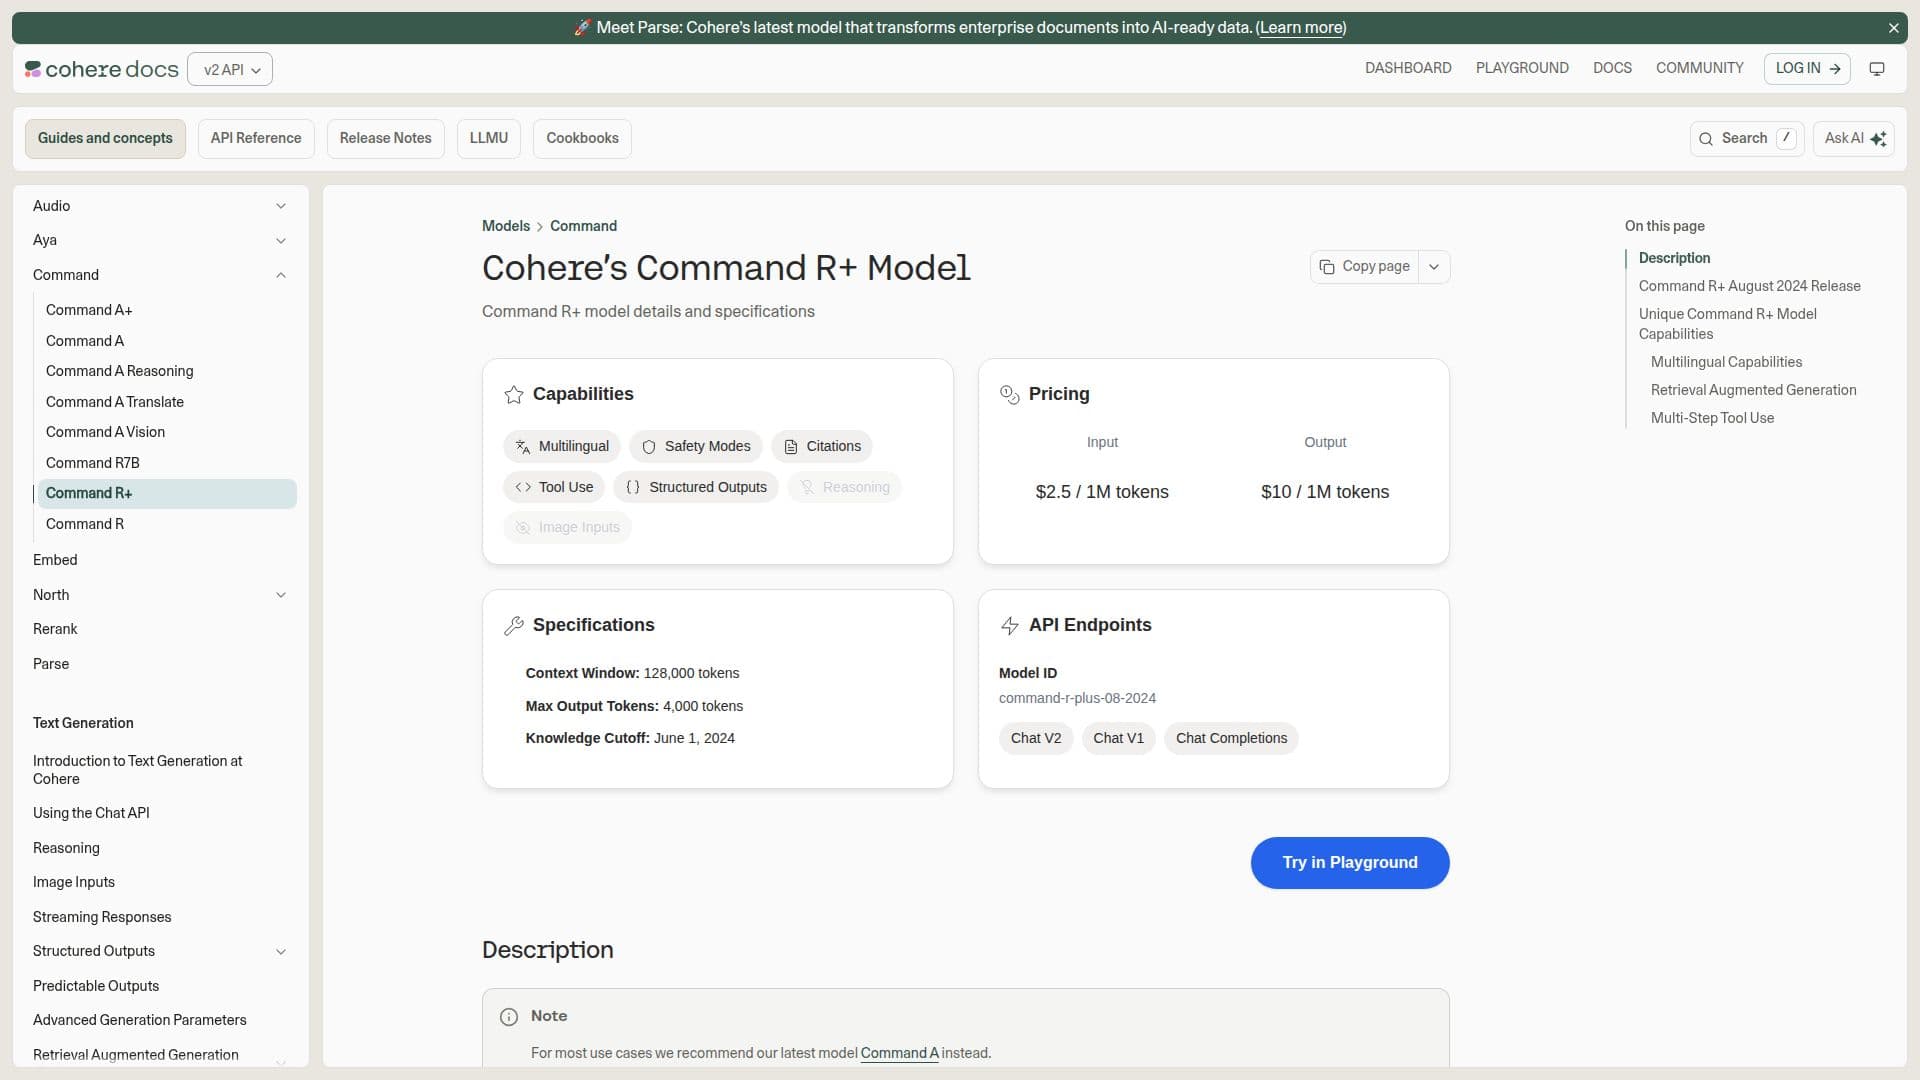This screenshot has height=1080, width=1920.
Task: Click the Try in Playground button
Action: 1350,863
